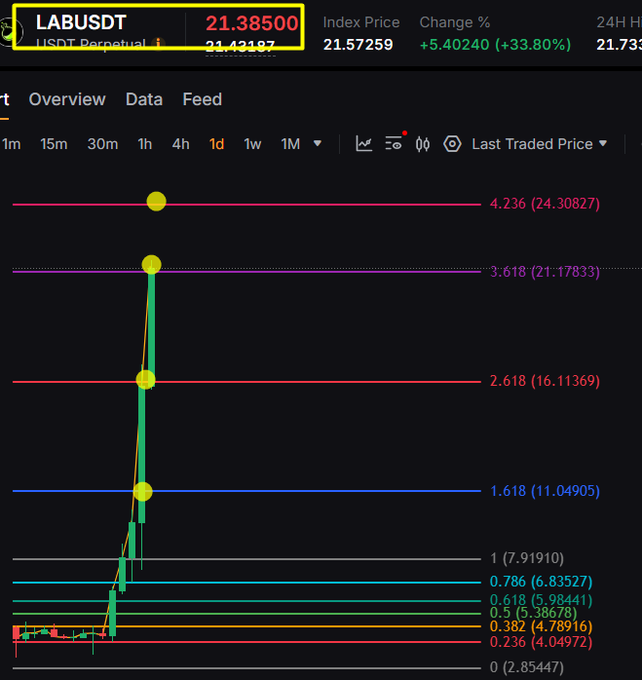Viewport: 642px width, 680px height.
Task: Toggle the display settings eye-list icon
Action: 394,144
